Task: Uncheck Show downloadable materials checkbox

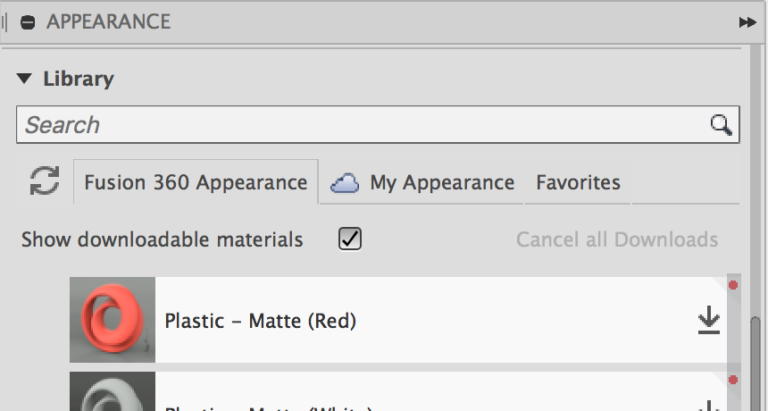Action: tap(350, 239)
